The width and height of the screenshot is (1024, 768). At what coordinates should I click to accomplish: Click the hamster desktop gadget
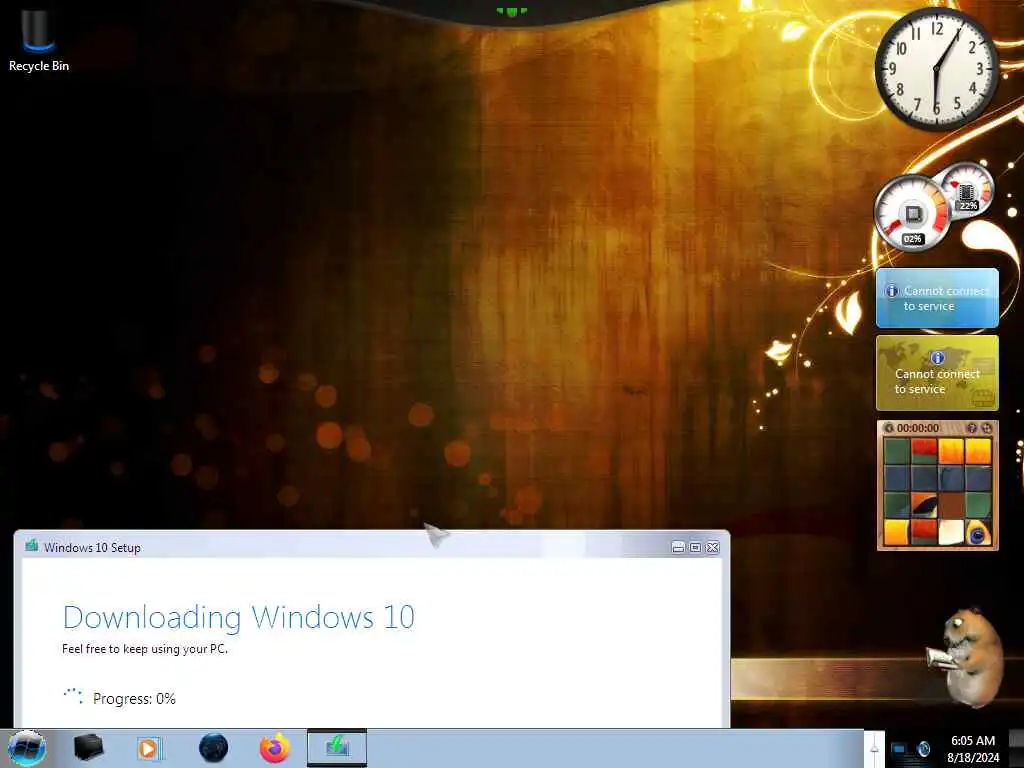coord(964,656)
